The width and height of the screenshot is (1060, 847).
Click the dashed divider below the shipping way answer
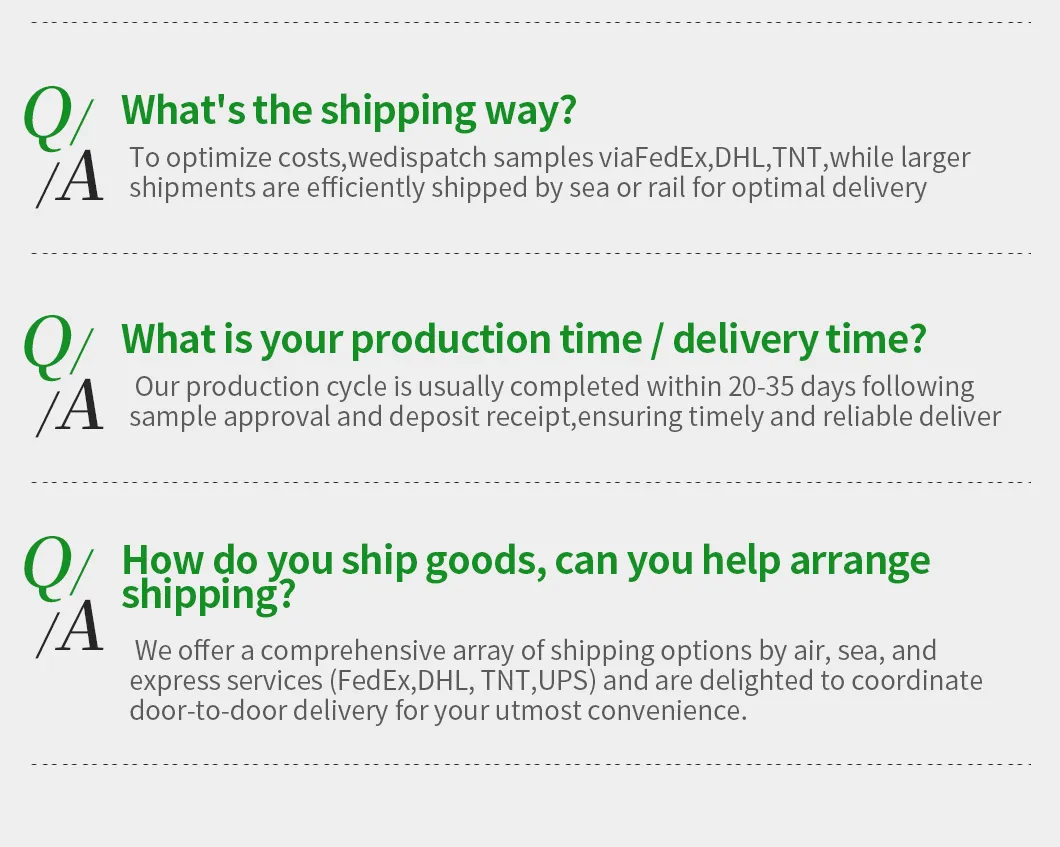click(530, 254)
